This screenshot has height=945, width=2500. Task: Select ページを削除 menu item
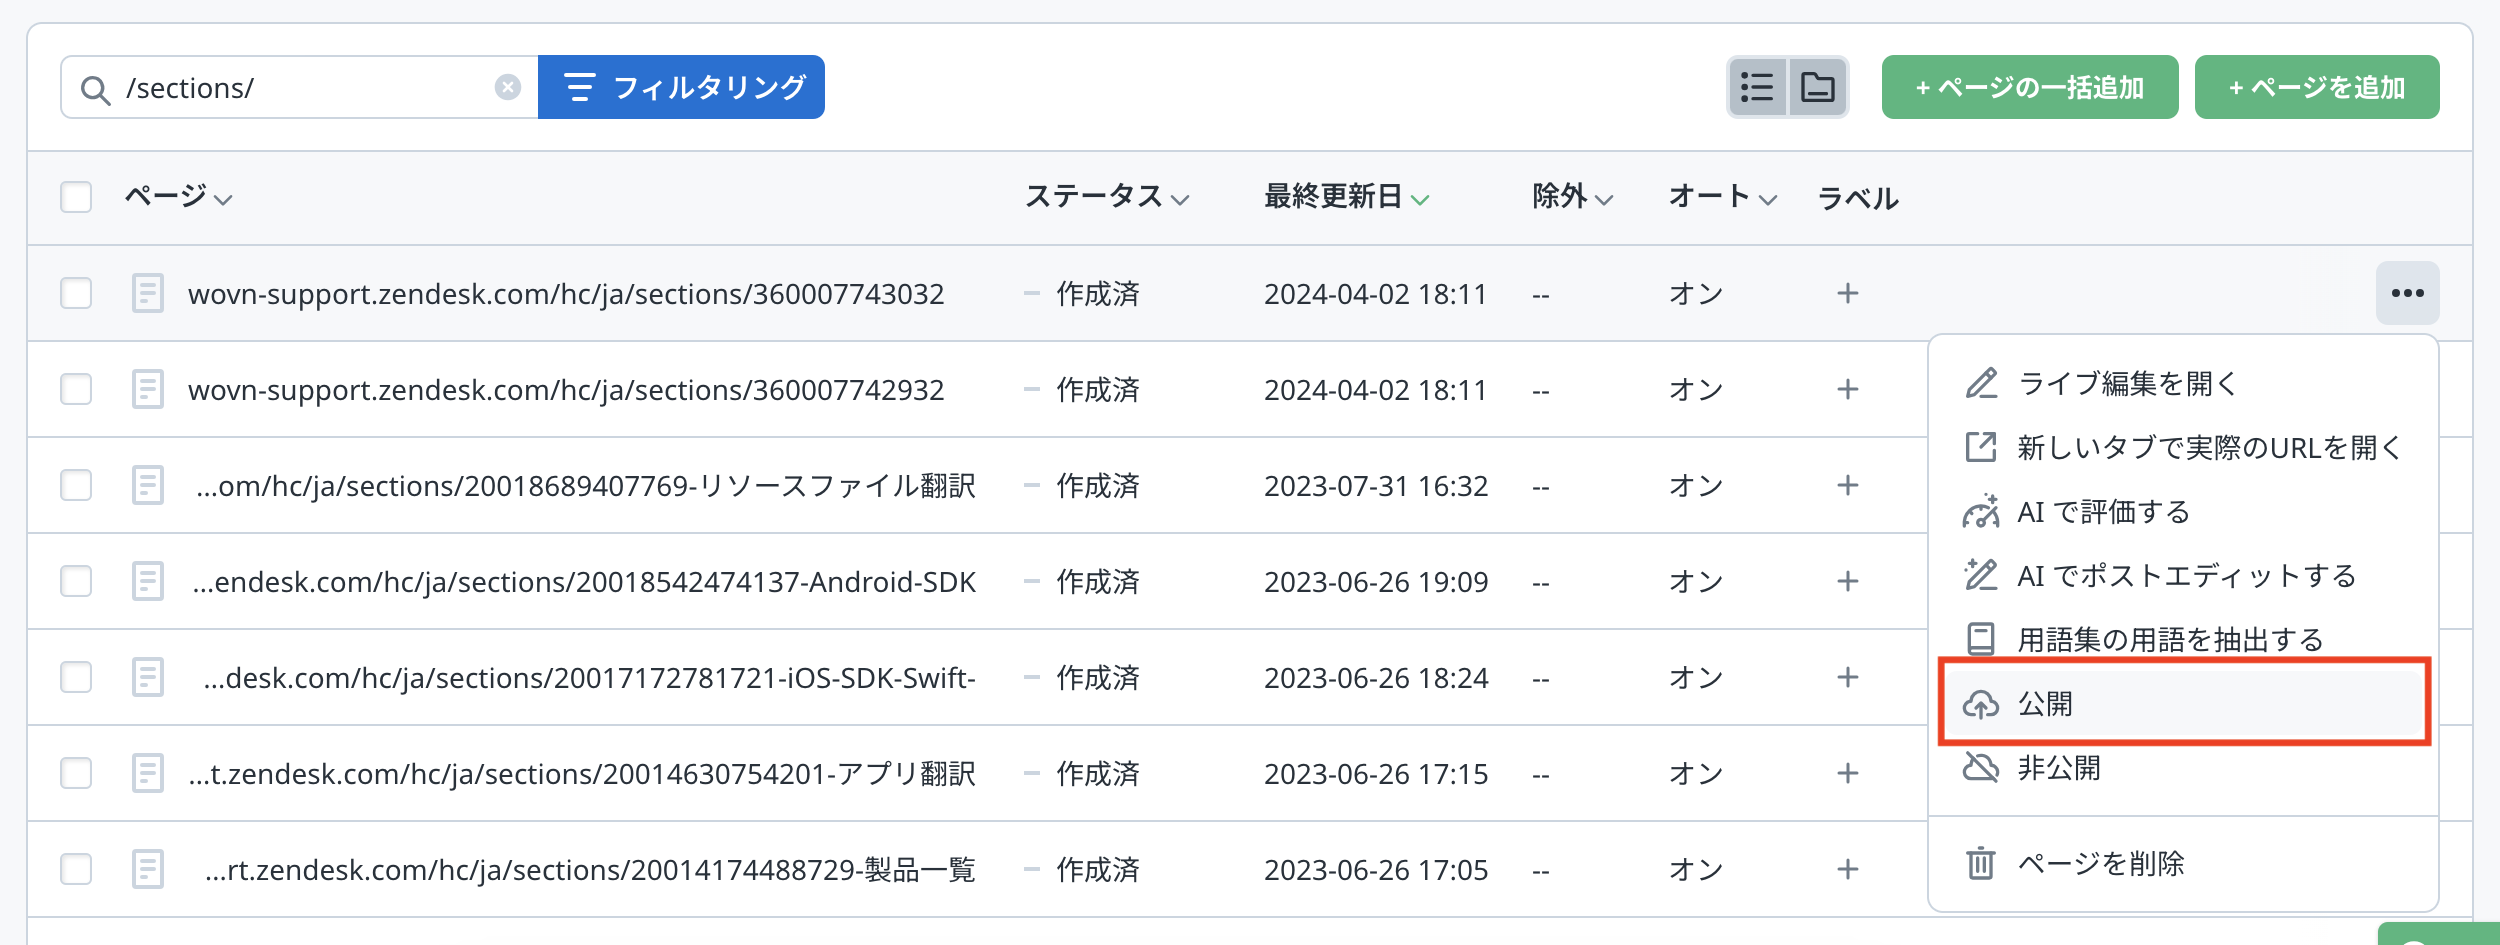point(2100,863)
